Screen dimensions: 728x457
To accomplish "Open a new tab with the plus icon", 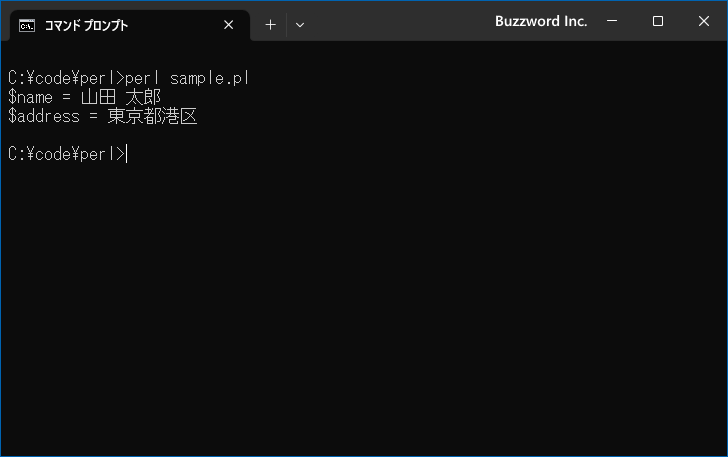I will (270, 25).
